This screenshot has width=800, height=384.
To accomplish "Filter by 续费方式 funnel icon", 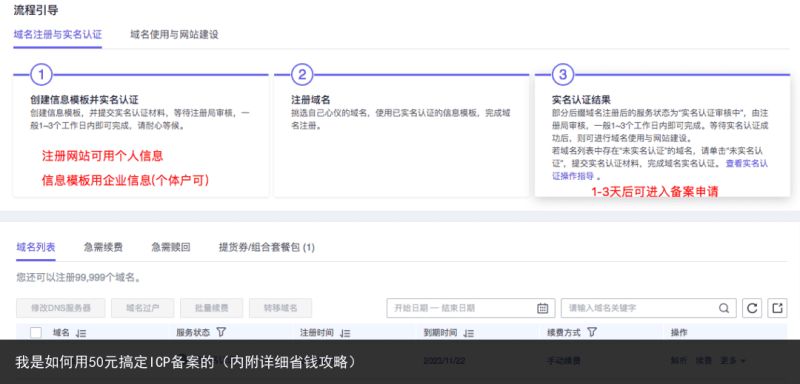I will (591, 332).
